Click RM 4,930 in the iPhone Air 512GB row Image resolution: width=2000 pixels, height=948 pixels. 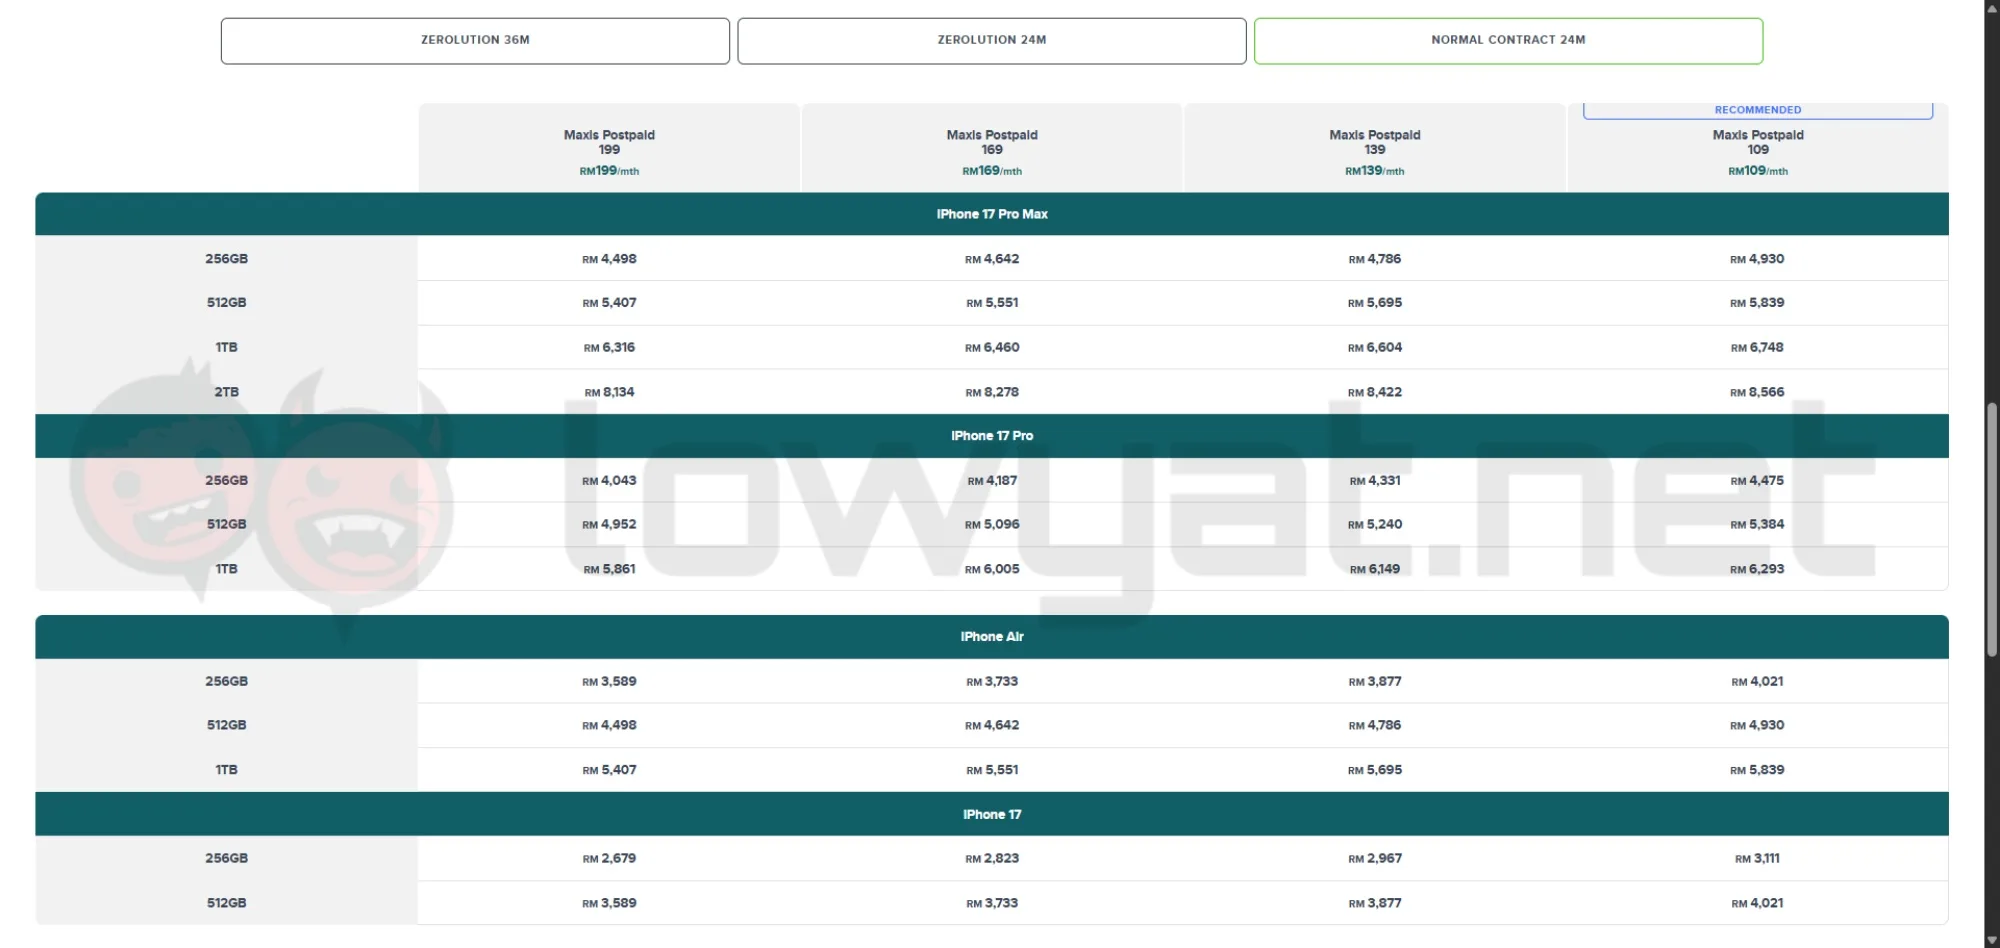click(1757, 726)
